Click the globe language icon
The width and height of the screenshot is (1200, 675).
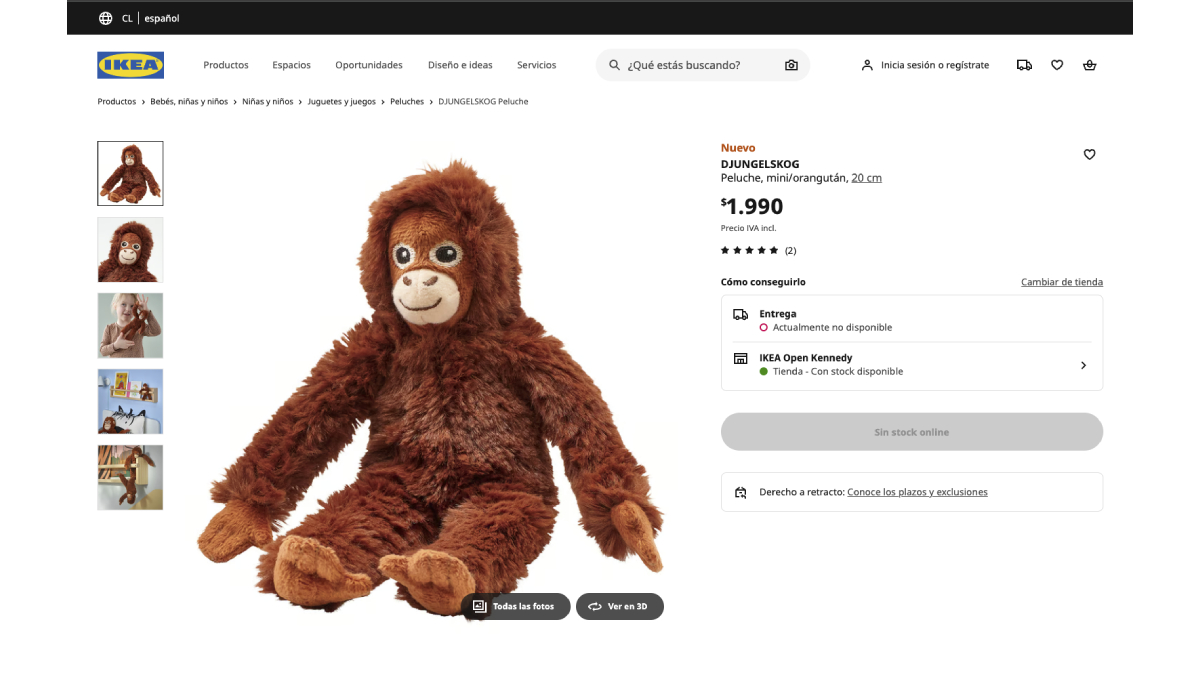coord(106,18)
